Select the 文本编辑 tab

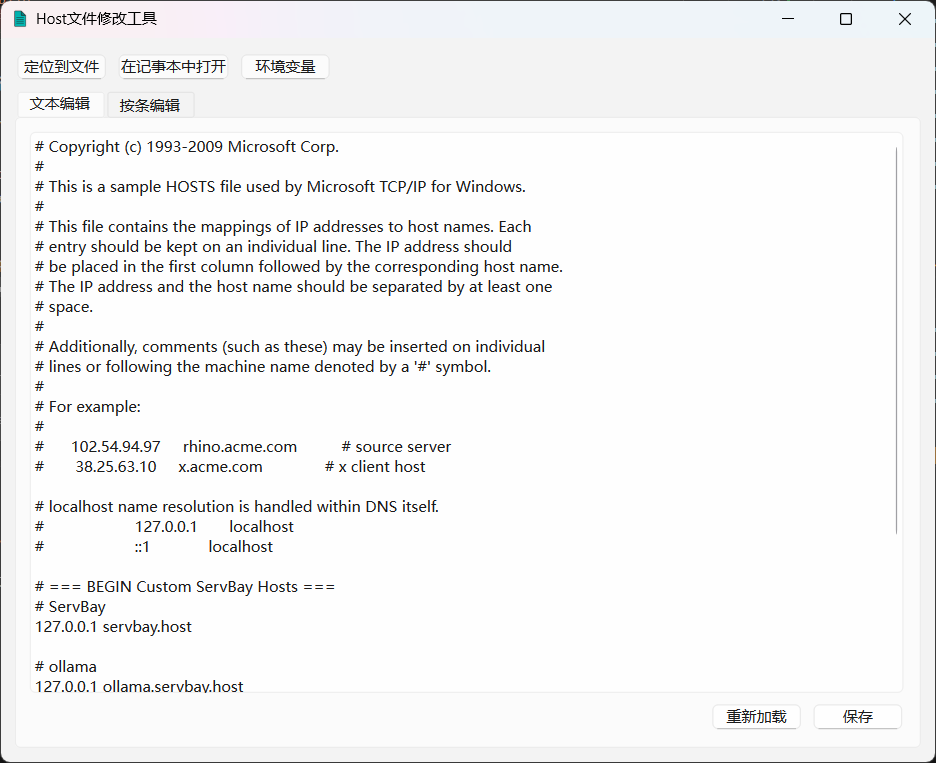[58, 103]
